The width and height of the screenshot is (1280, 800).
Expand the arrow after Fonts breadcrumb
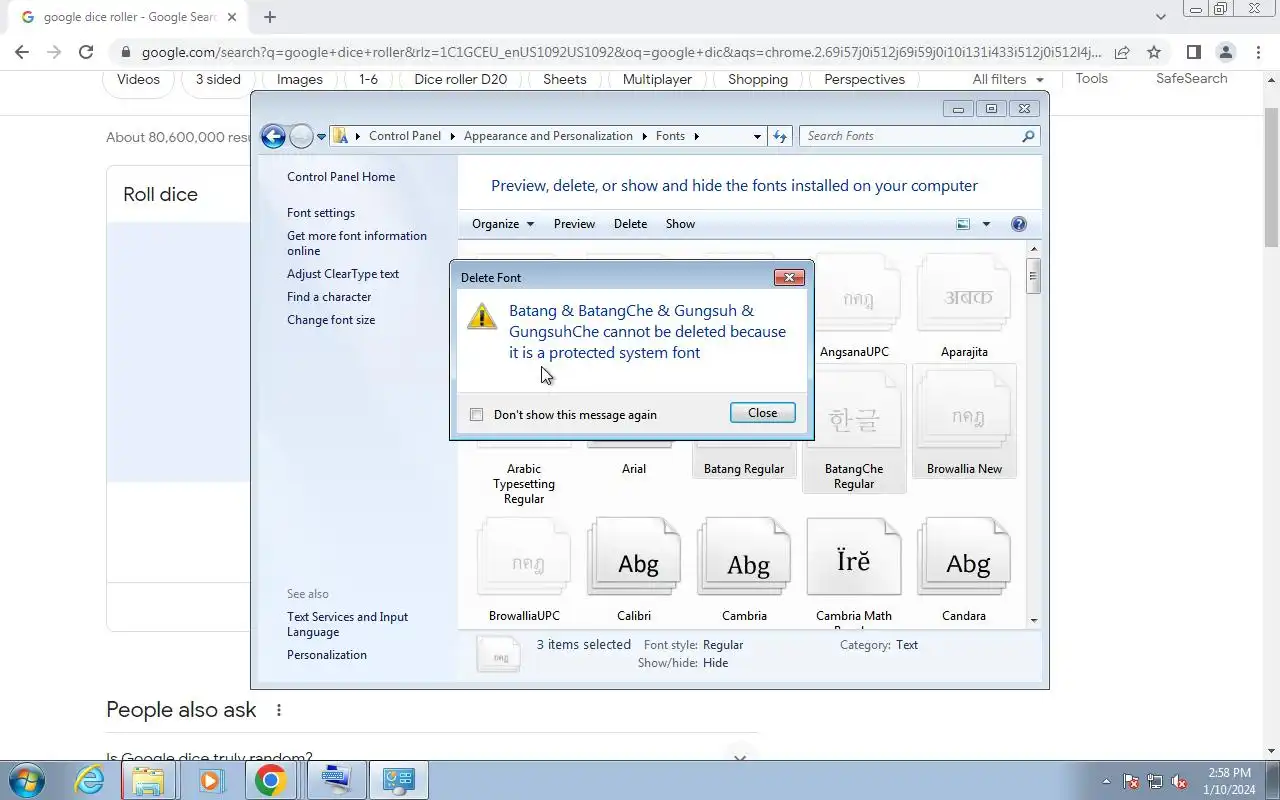[696, 136]
